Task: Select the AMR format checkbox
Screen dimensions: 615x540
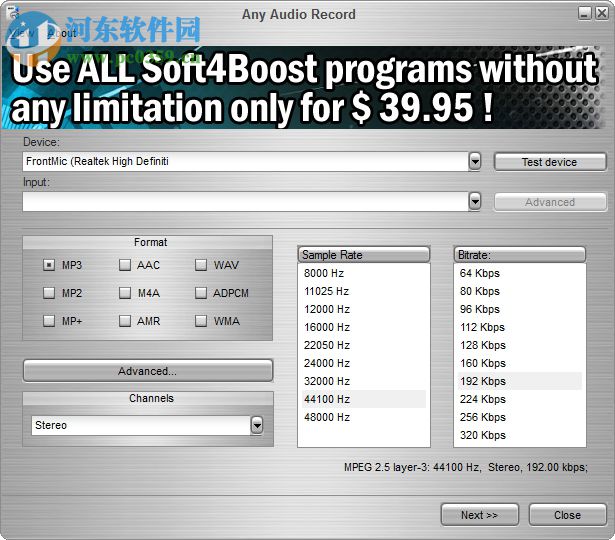Action: pos(125,321)
